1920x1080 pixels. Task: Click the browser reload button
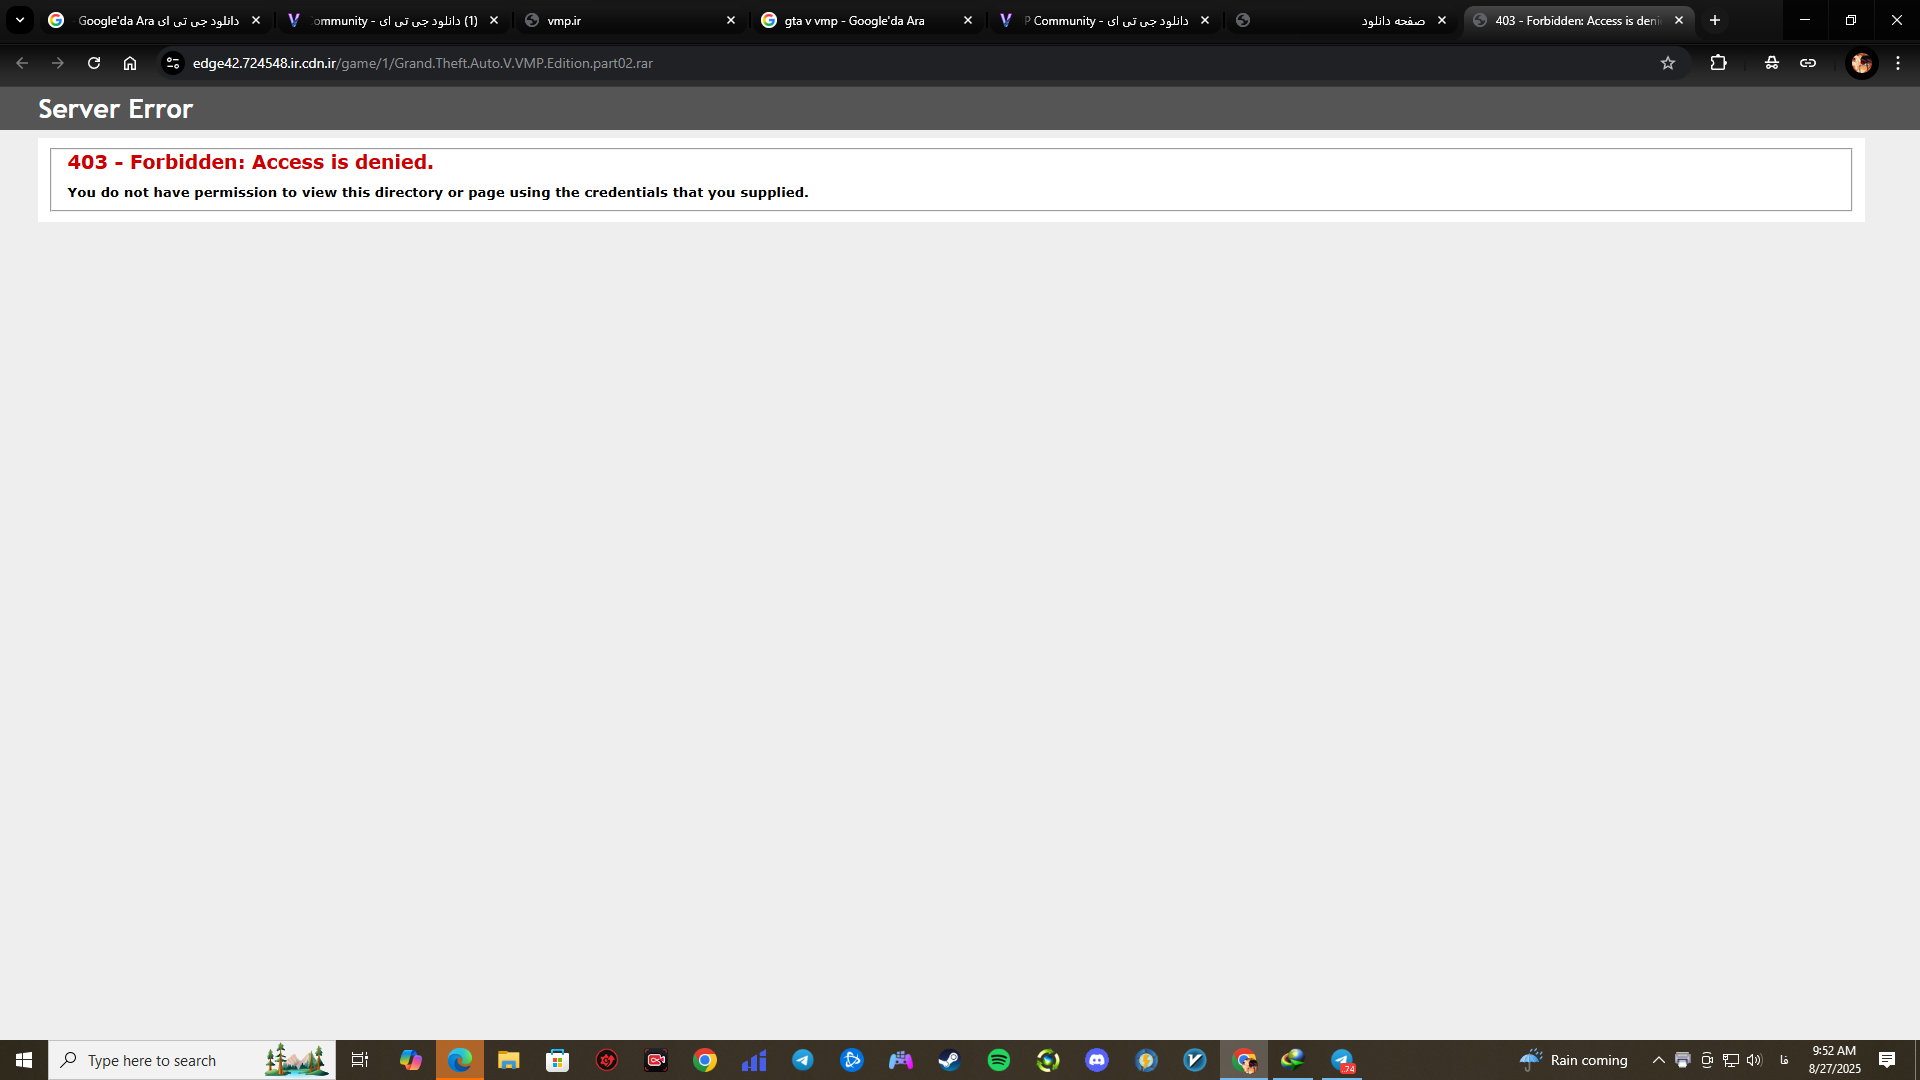click(94, 63)
